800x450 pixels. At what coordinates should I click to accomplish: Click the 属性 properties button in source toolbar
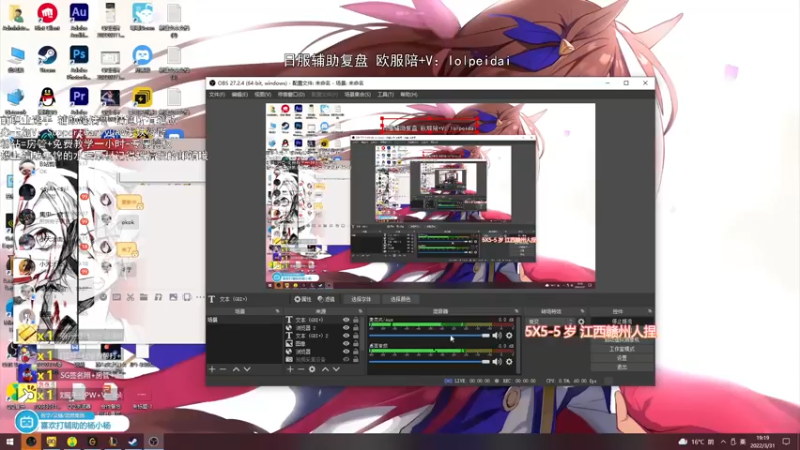[x=303, y=299]
